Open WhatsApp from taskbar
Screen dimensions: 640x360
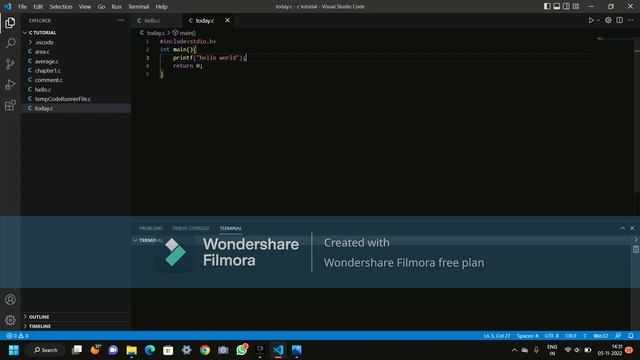(x=242, y=350)
